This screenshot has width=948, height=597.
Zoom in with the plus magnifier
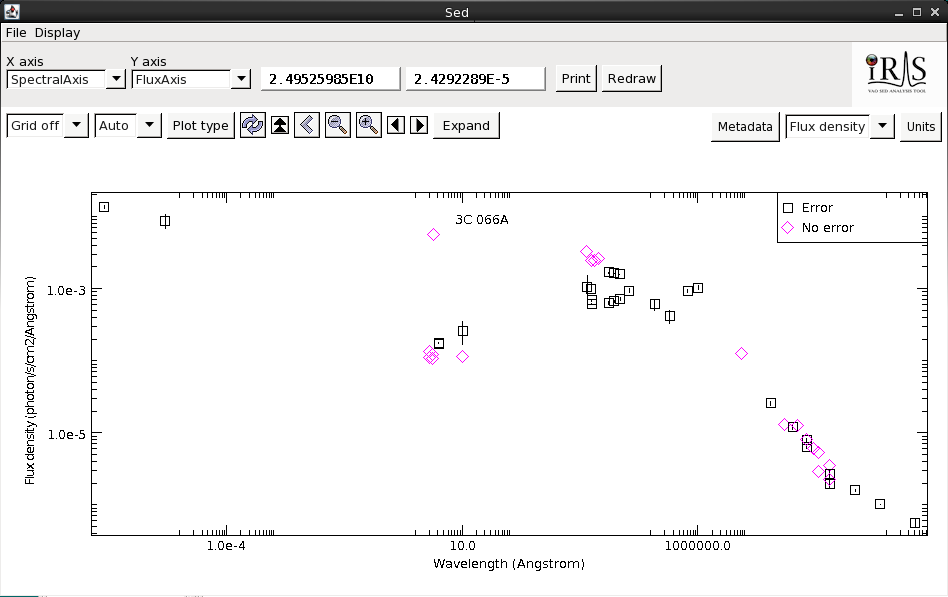point(369,125)
